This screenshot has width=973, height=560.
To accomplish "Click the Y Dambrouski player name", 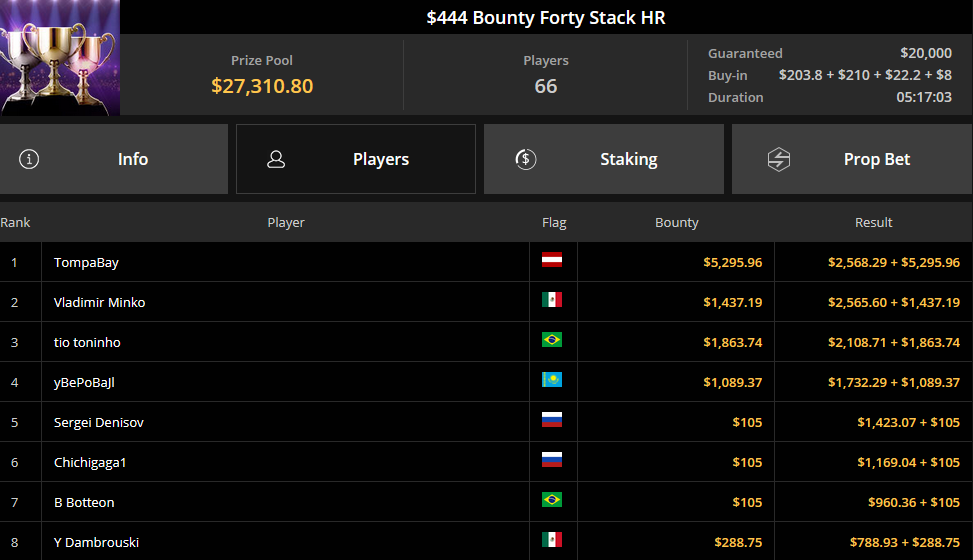I will point(96,542).
